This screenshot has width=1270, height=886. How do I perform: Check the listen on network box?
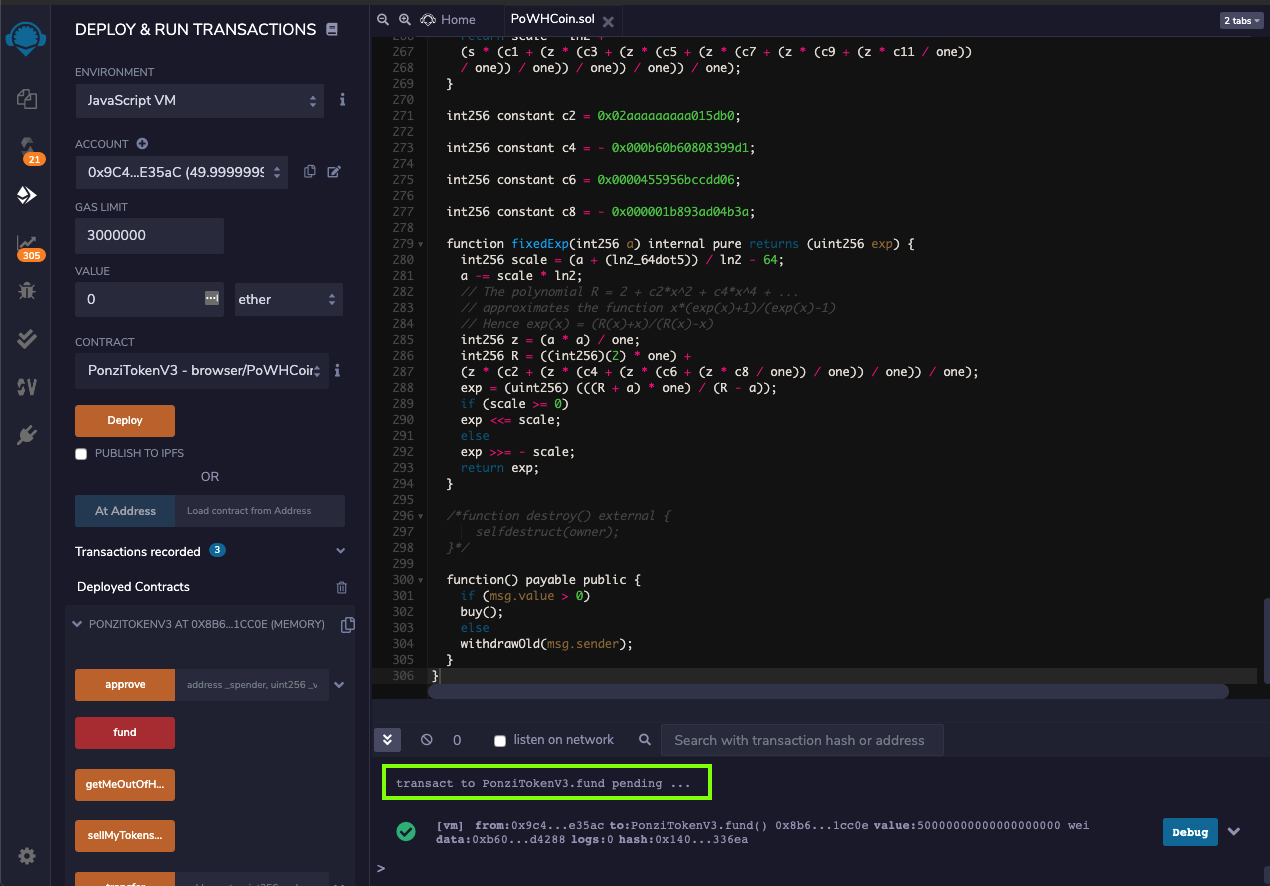500,741
